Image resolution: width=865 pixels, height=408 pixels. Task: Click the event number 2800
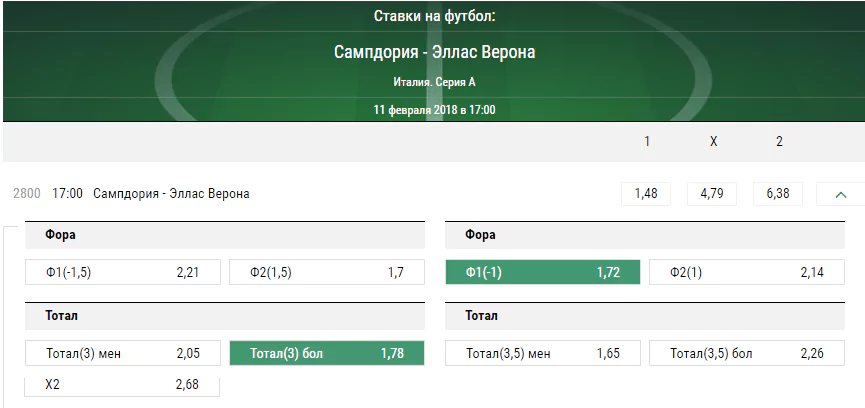[x=26, y=194]
